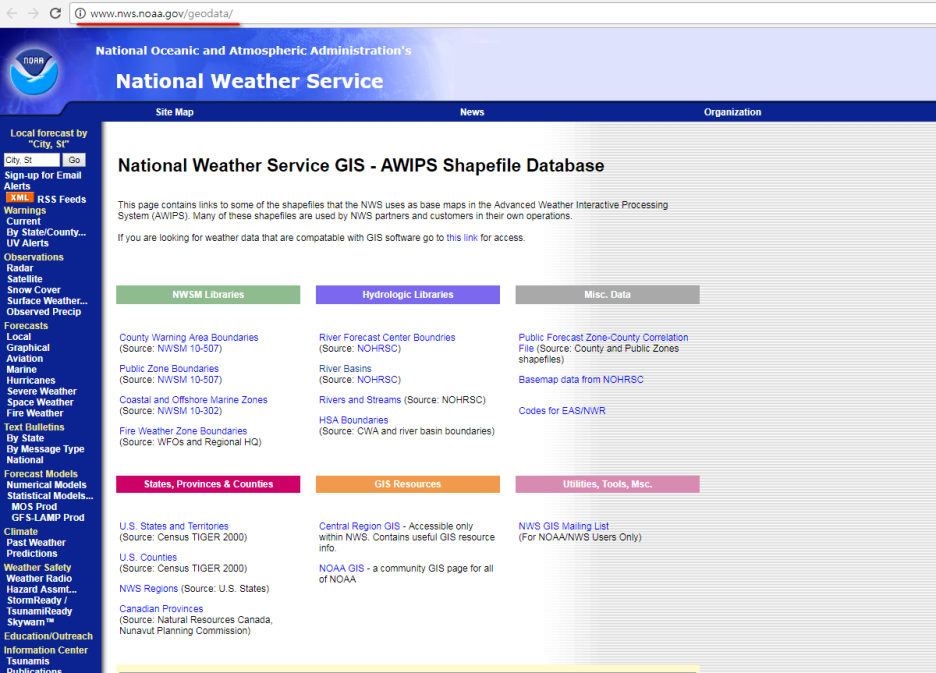Viewport: 936px width, 673px height.
Task: Open Radar sidebar link
Action: coord(20,268)
